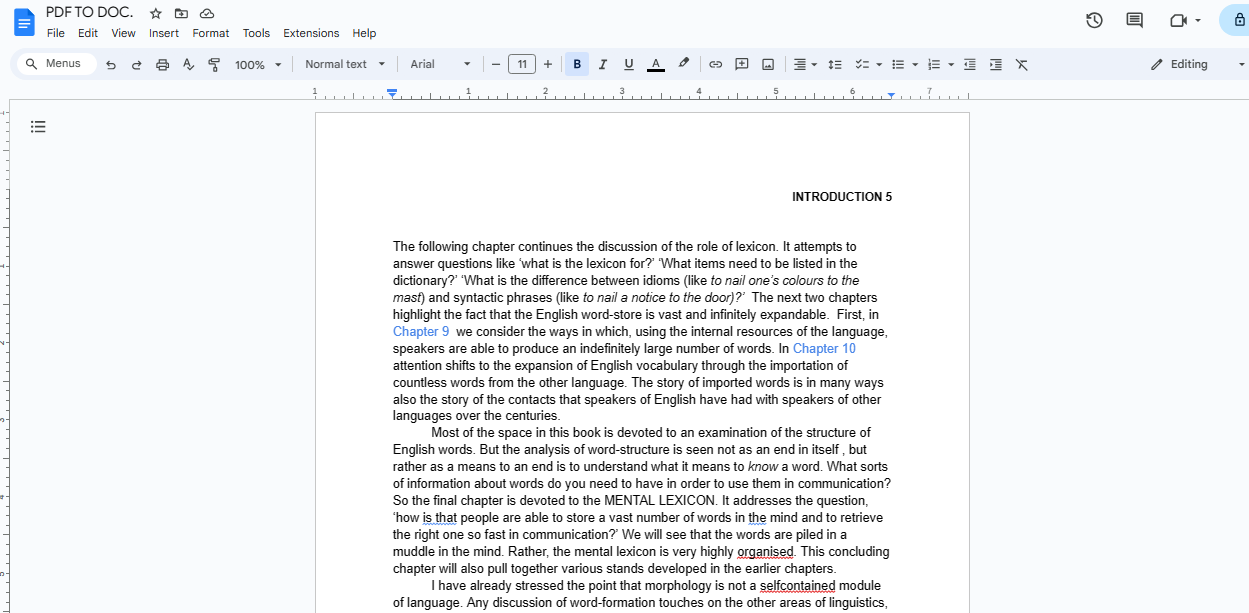Insert a link
1249x613 pixels.
(x=716, y=64)
